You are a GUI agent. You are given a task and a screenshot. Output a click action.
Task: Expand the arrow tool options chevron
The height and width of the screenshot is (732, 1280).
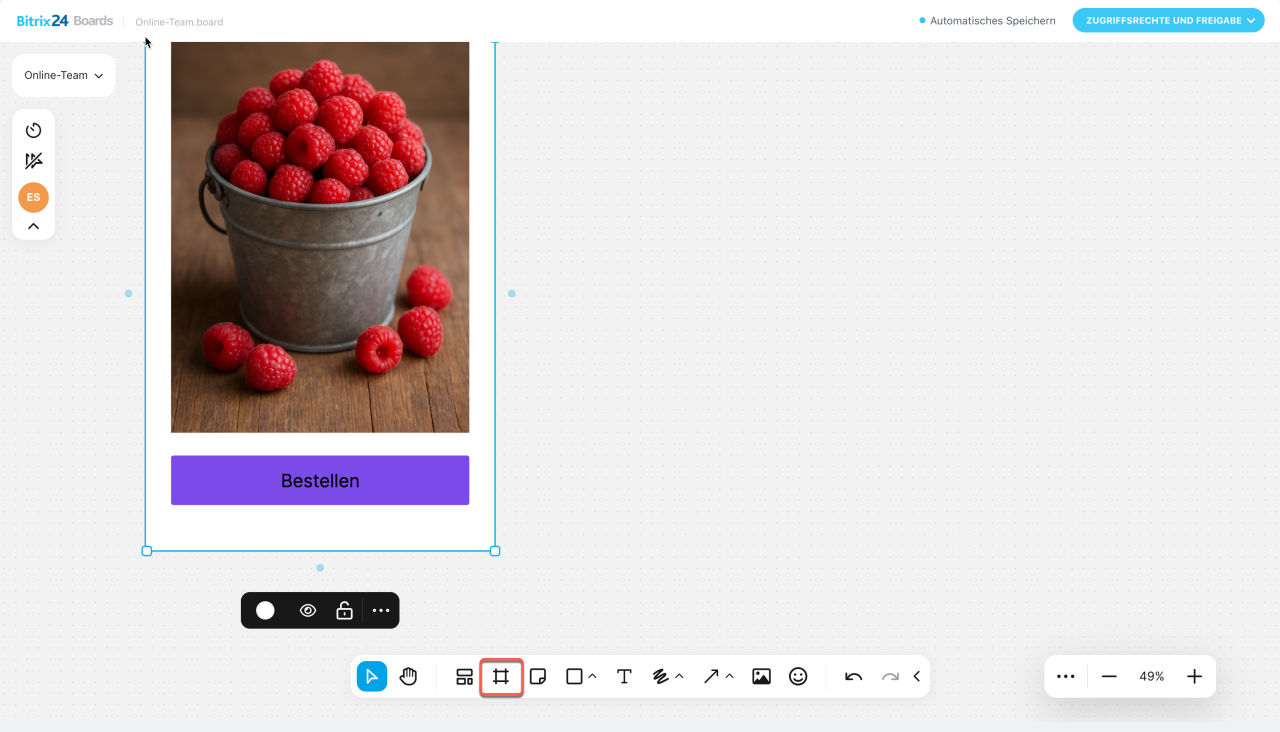click(730, 677)
